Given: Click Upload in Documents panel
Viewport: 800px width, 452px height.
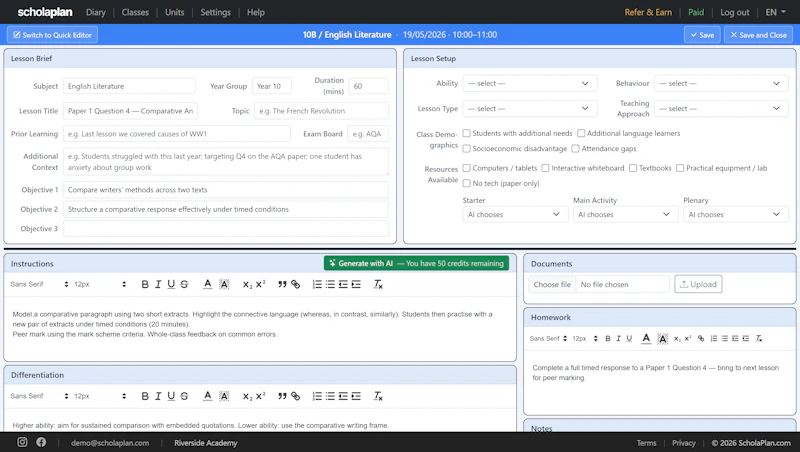Looking at the screenshot, I should click(698, 284).
